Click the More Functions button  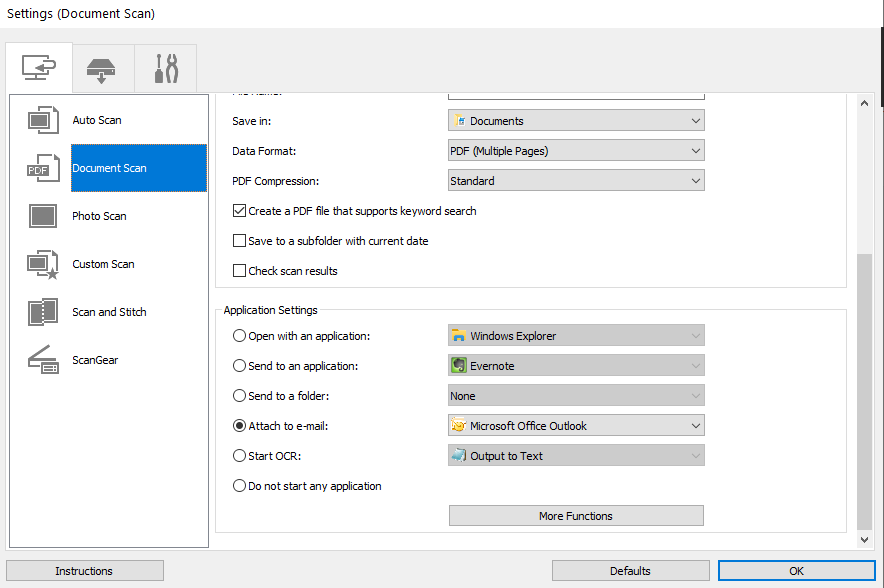[576, 516]
